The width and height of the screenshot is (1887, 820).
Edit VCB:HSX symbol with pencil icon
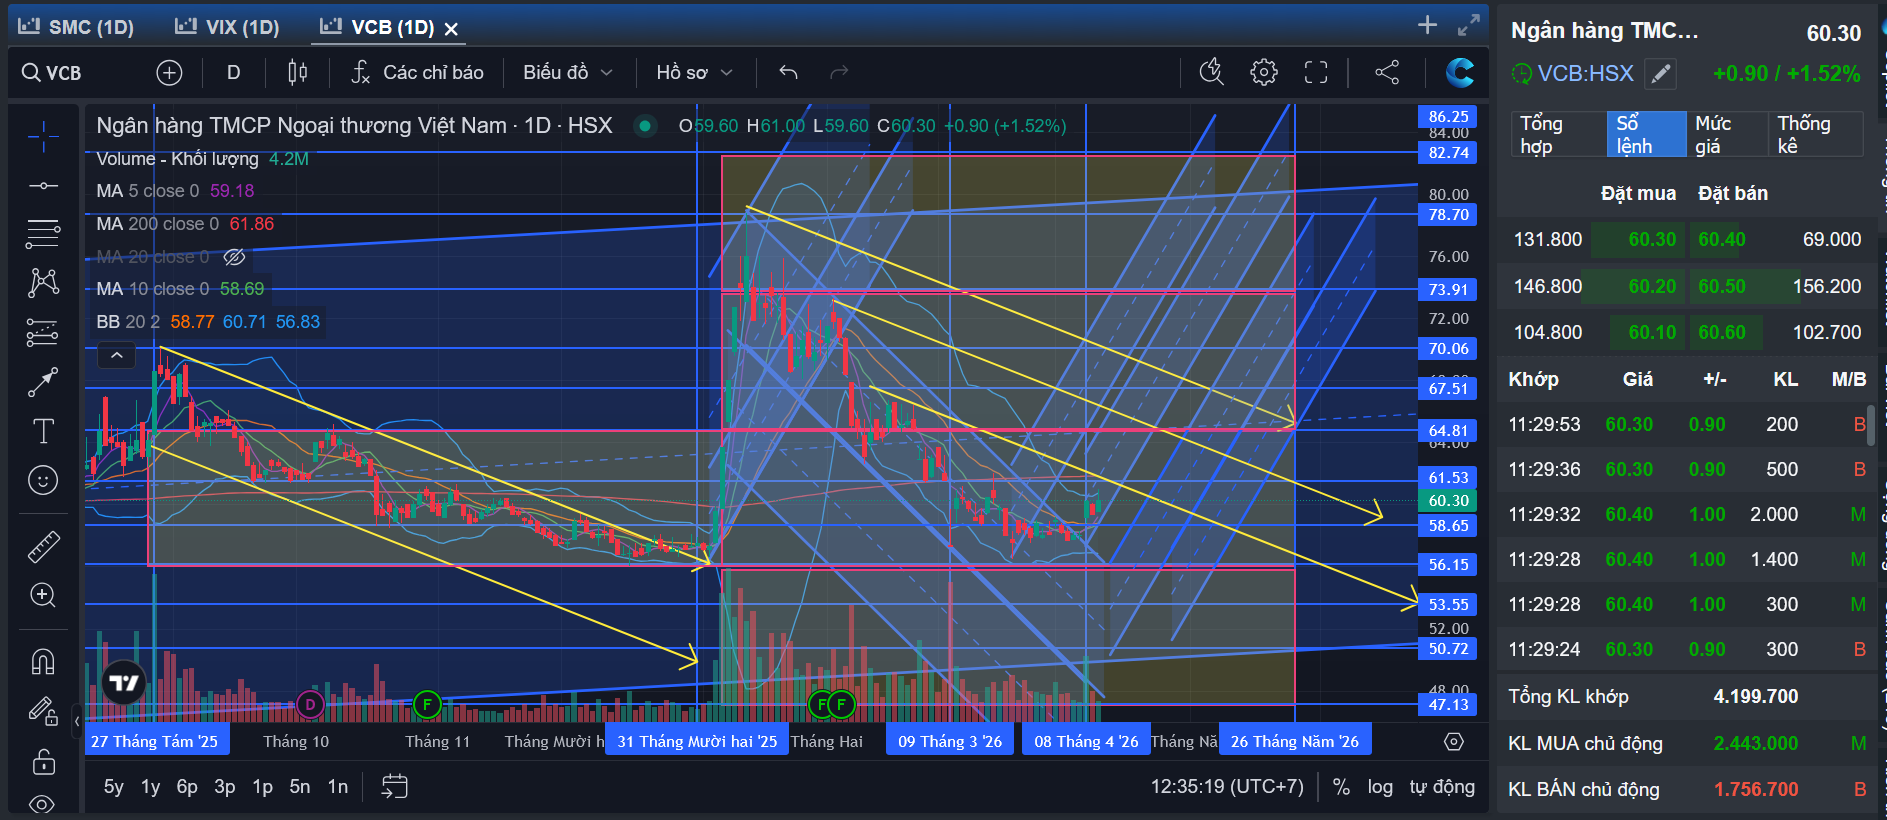[x=1660, y=73]
